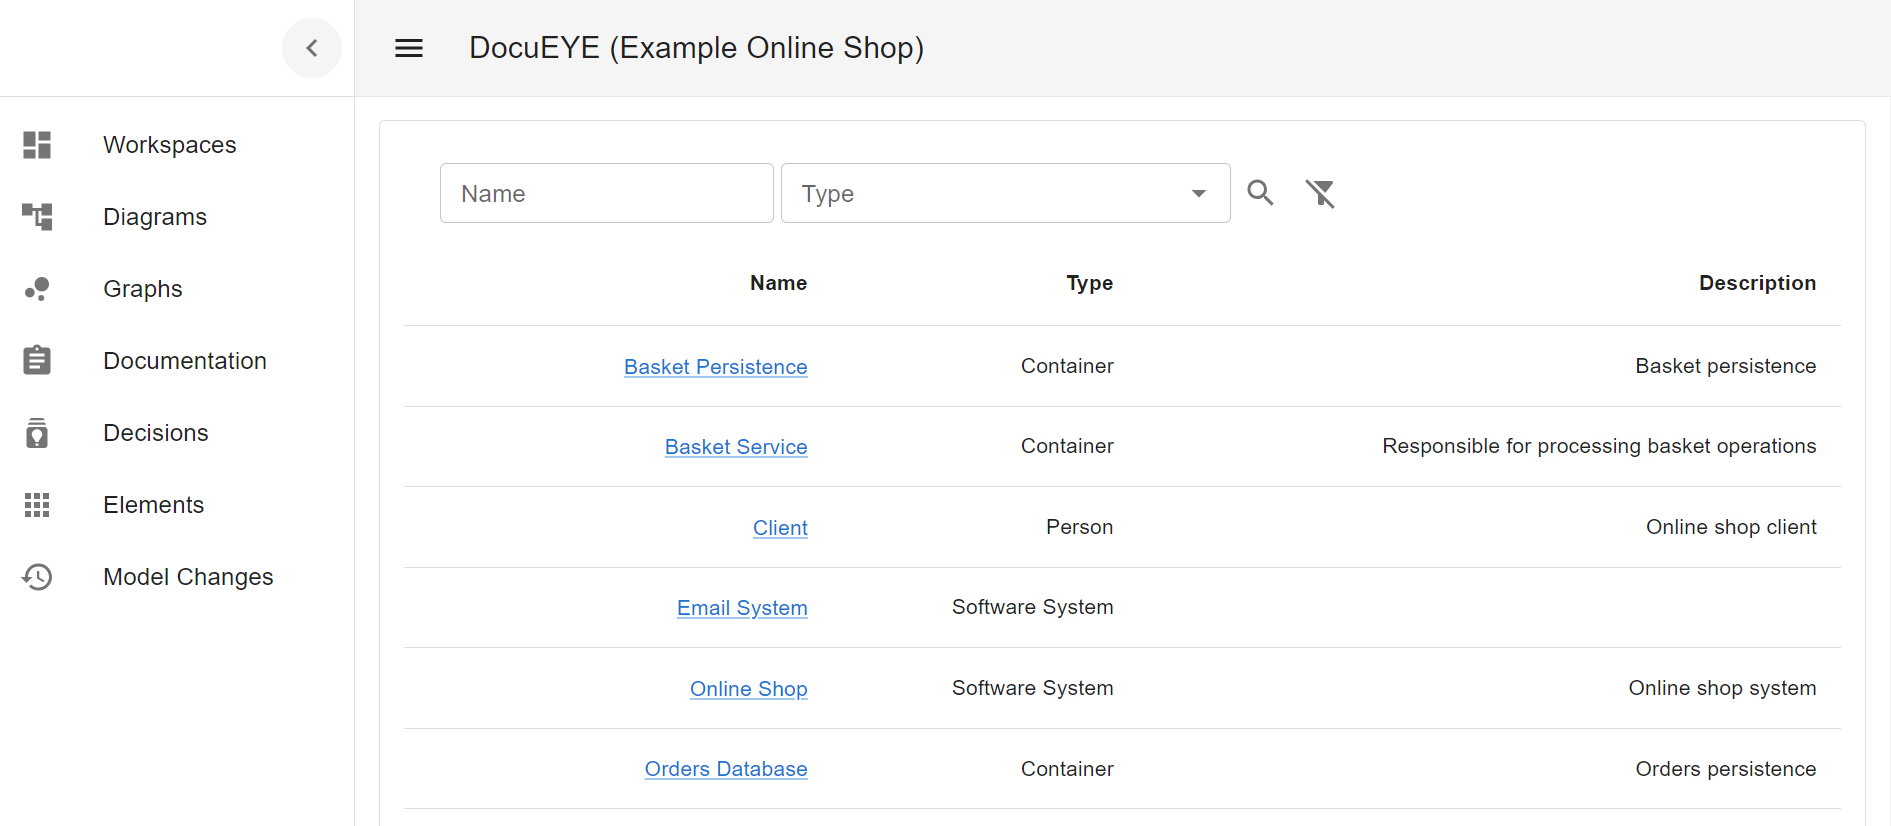1891x826 pixels.
Task: Collapse the sidebar with the chevron
Action: (312, 48)
